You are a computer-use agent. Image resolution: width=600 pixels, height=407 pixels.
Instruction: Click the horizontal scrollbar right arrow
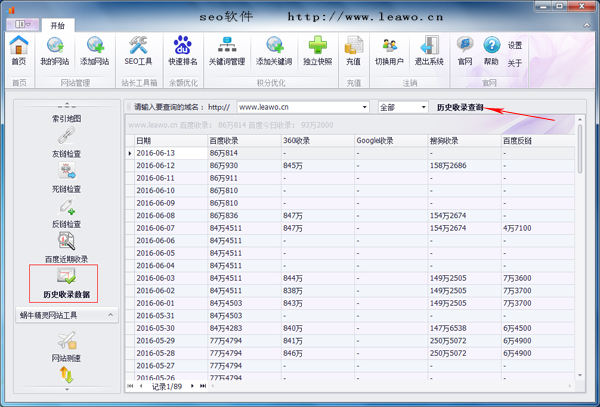click(570, 386)
